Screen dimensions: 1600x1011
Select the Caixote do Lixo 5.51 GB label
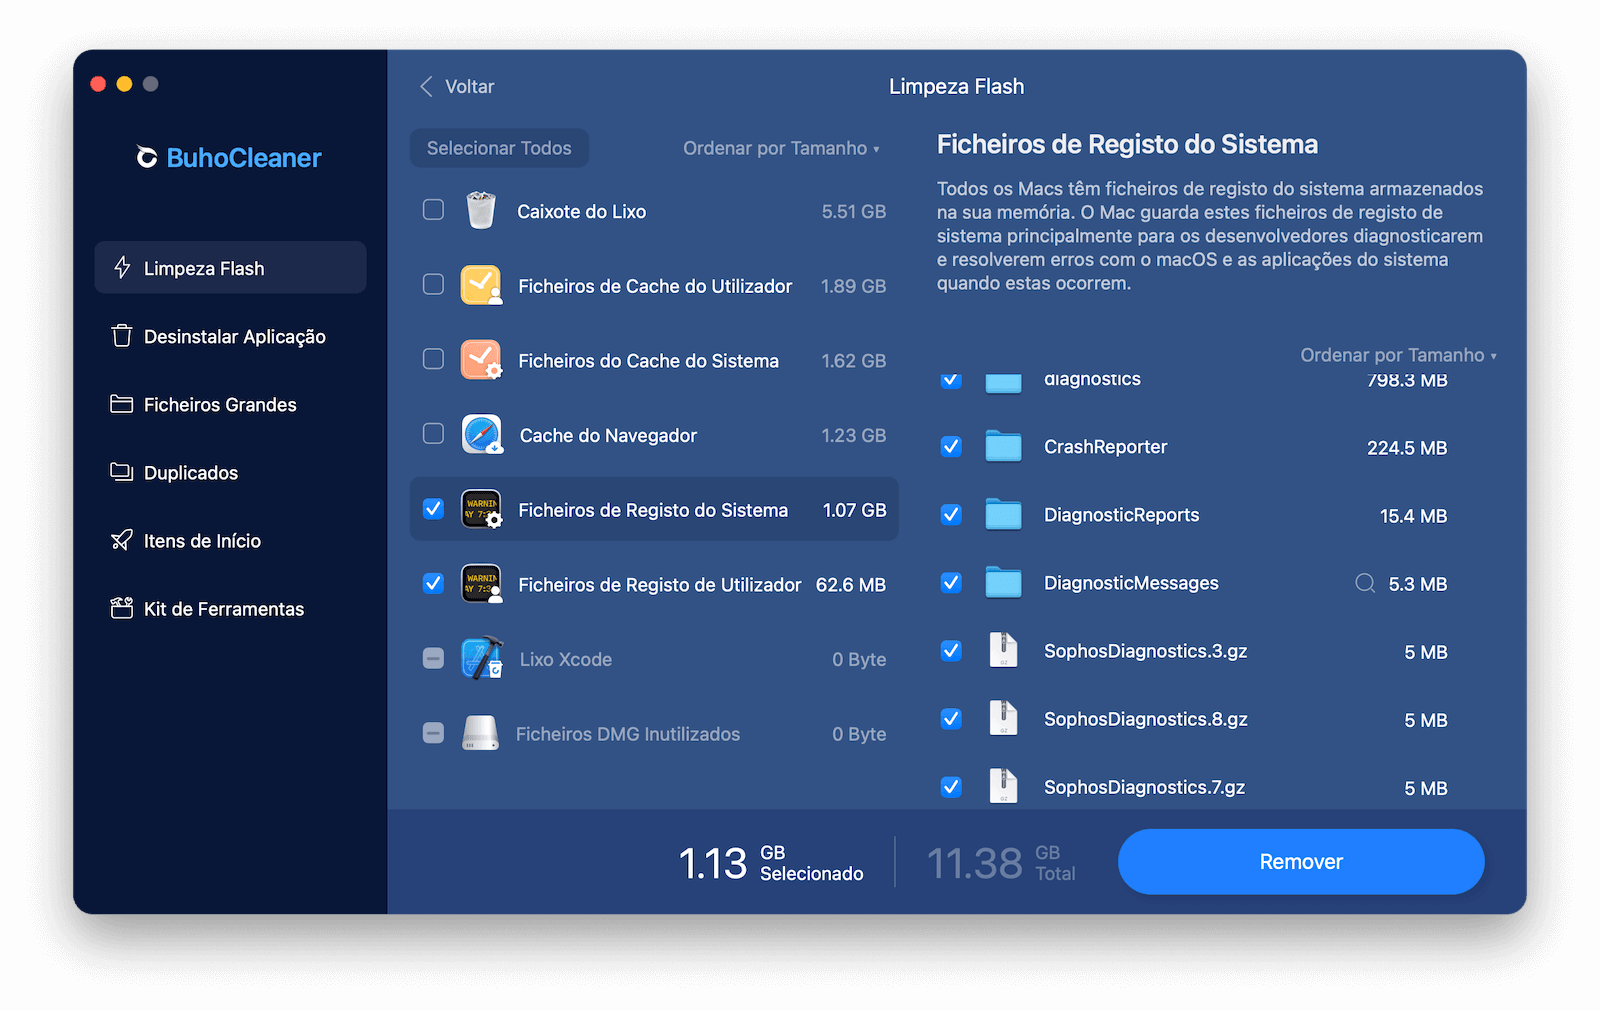[x=581, y=211]
